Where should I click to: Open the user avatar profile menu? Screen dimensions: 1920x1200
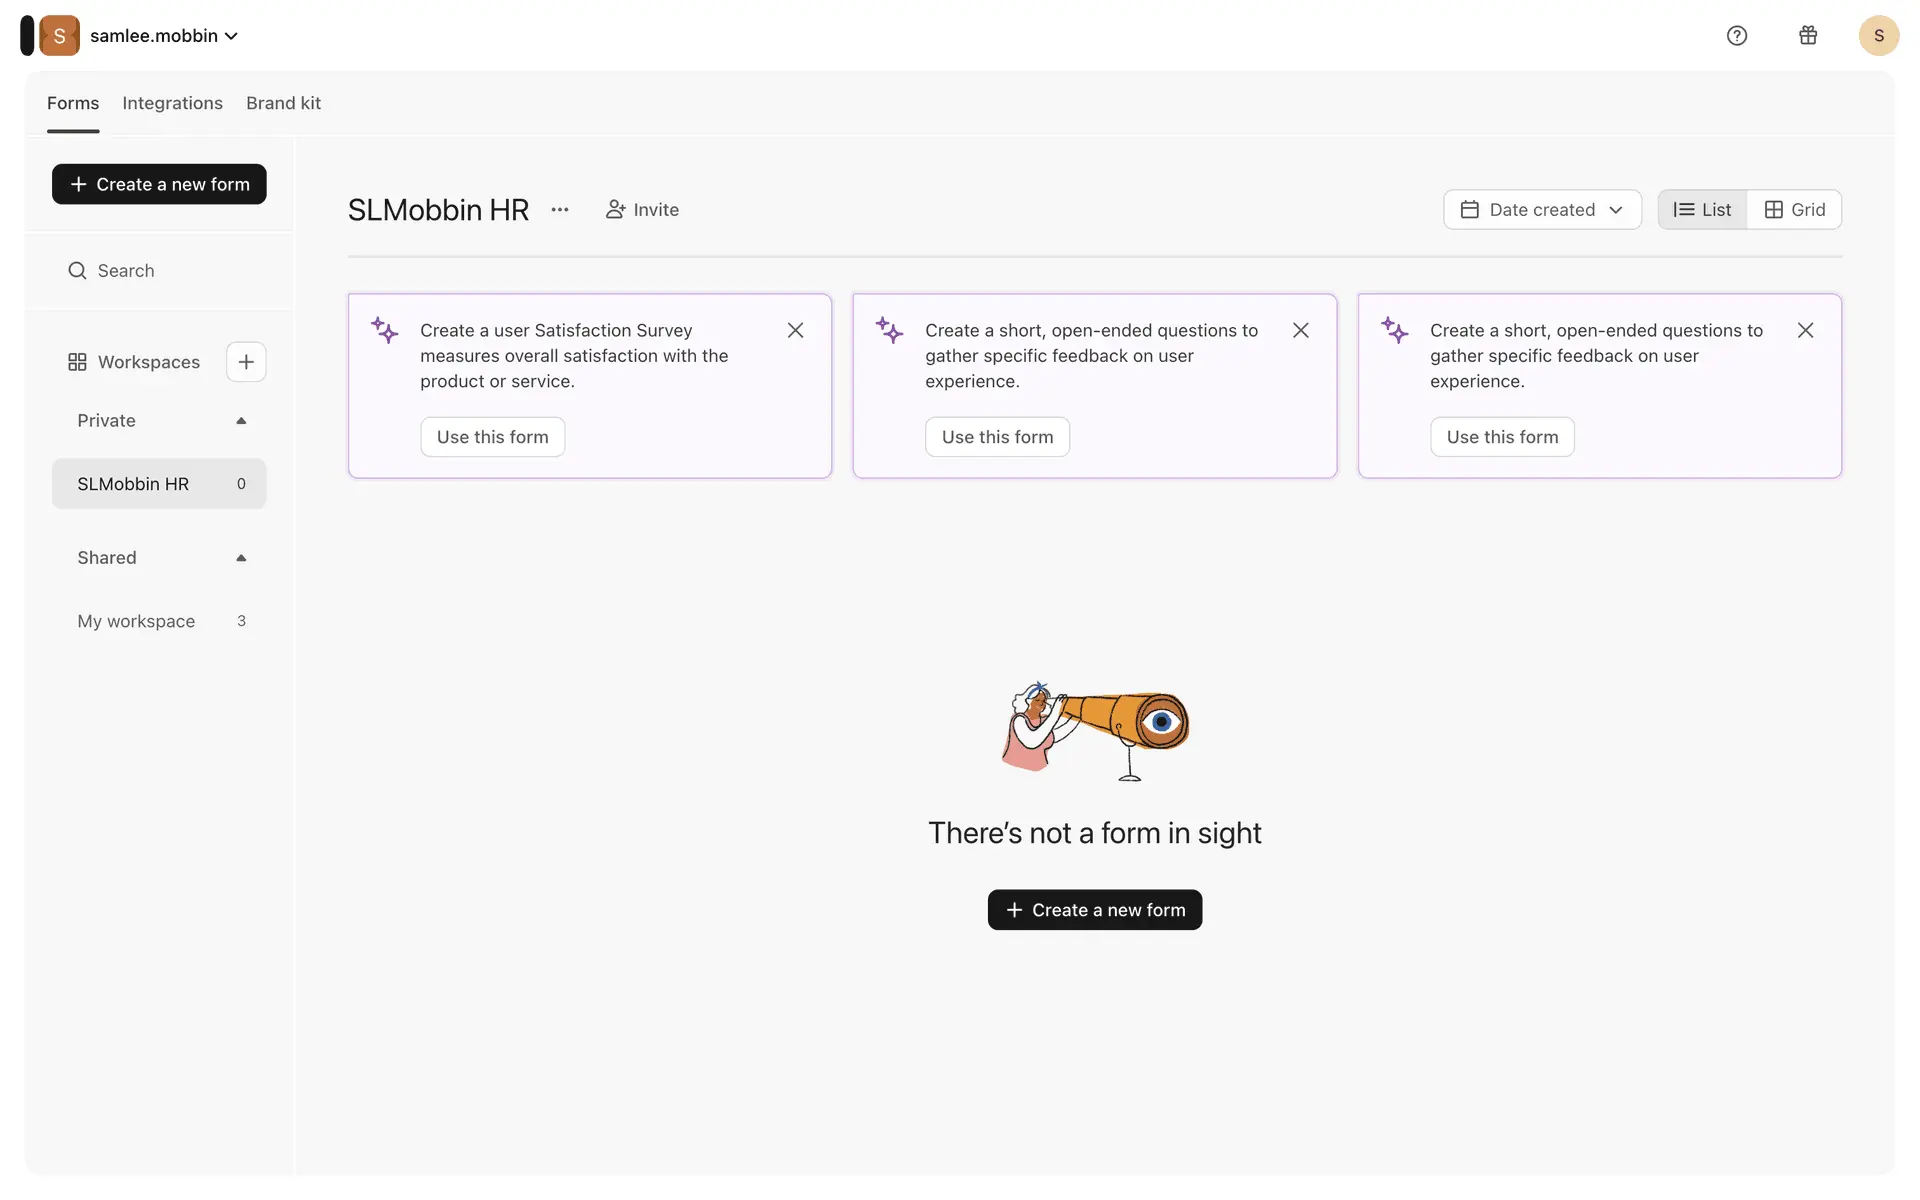coord(1878,36)
